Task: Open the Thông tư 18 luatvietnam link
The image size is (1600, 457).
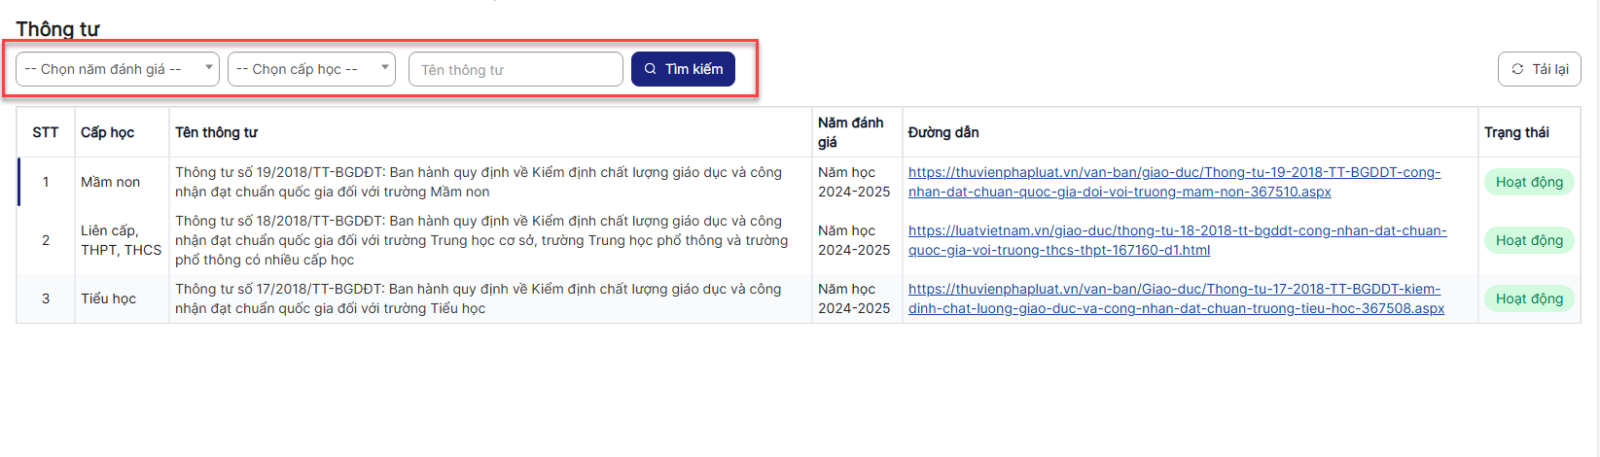Action: point(1176,240)
